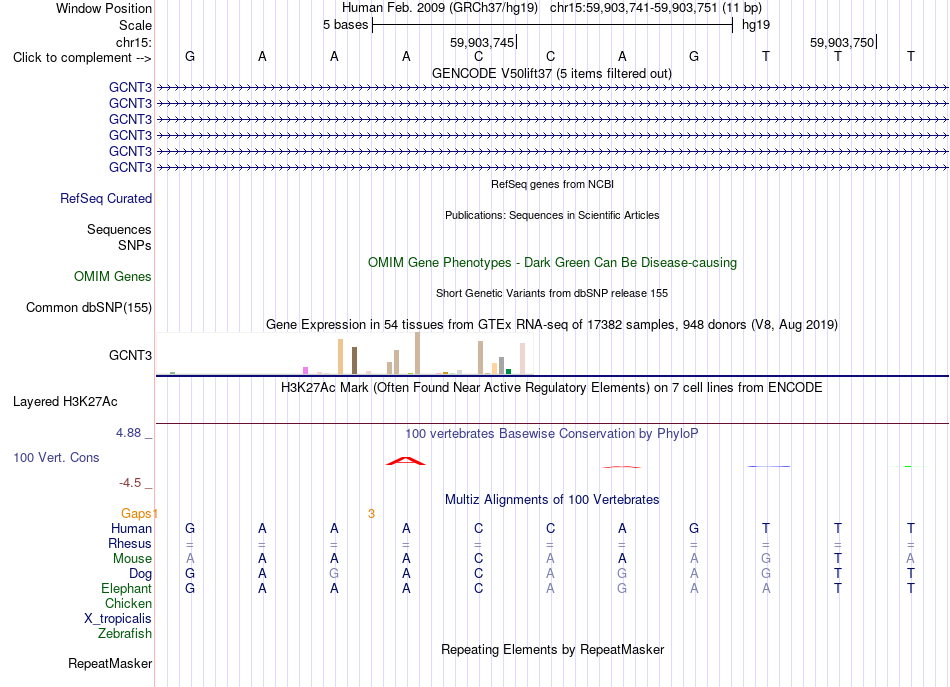Open the 100 Vert. Cons track label
Screen dimensions: 950x687
56,457
